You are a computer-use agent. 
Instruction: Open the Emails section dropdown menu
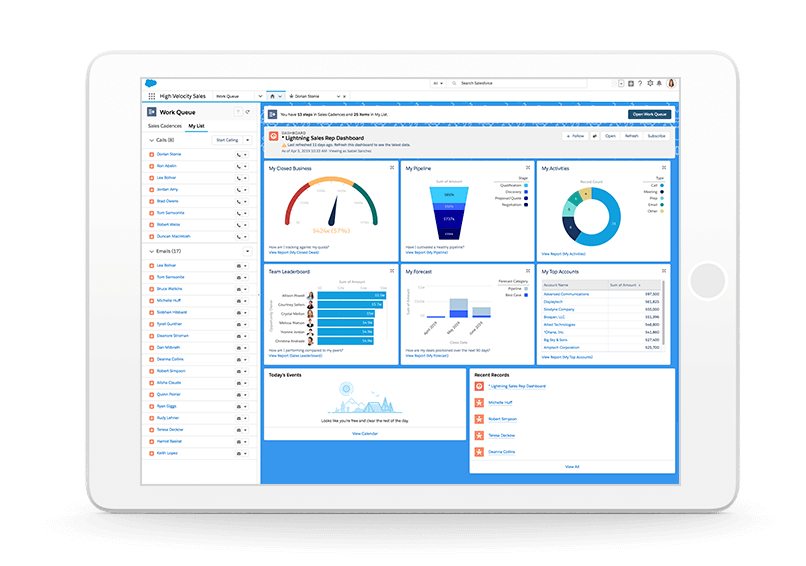(248, 251)
